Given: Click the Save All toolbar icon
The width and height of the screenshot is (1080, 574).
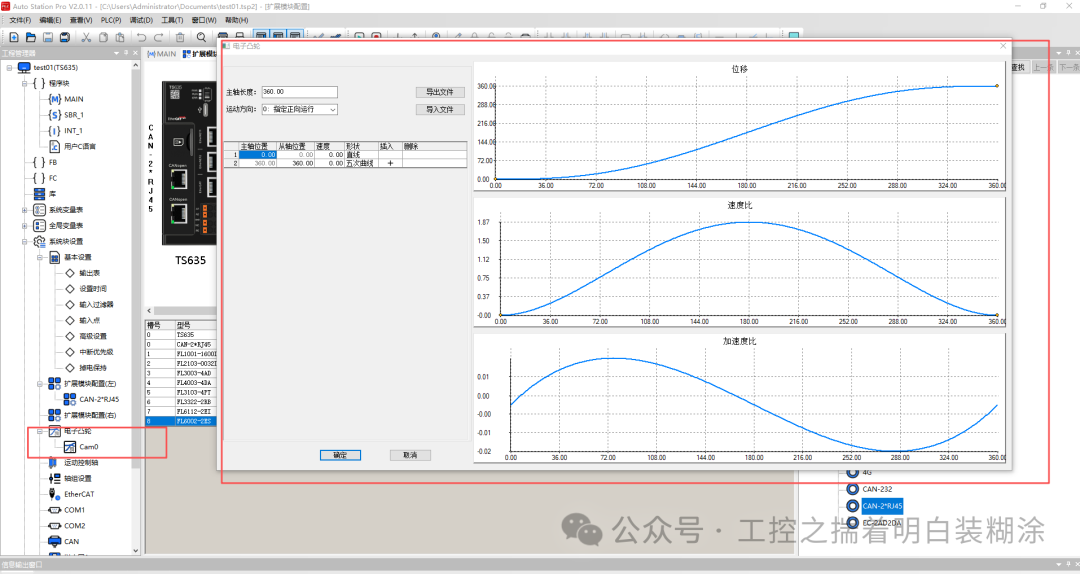Looking at the screenshot, I should pos(65,37).
